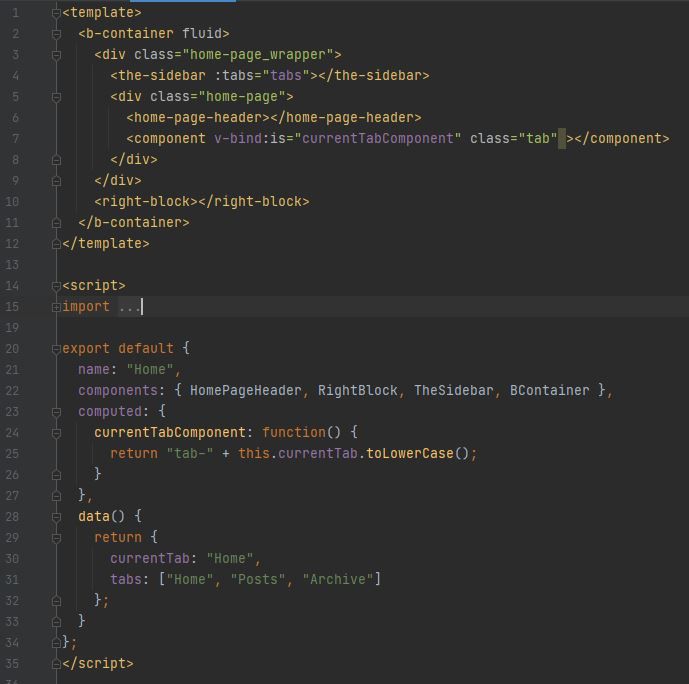This screenshot has width=689, height=684.
Task: Click the "computed" property key
Action: click(110, 412)
